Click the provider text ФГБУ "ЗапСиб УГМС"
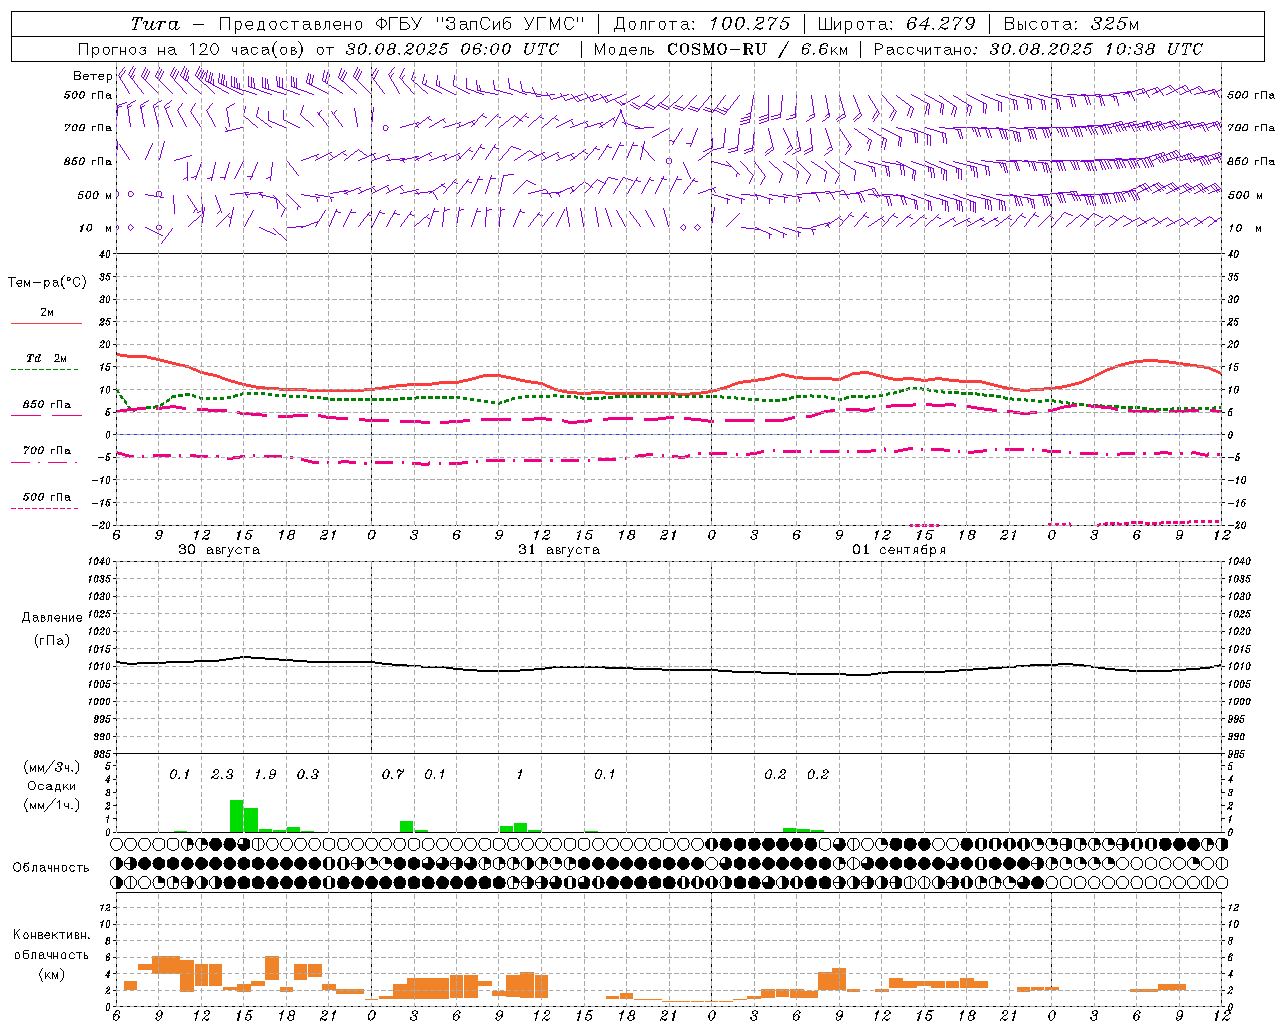This screenshot has width=1280, height=1024. point(478,24)
